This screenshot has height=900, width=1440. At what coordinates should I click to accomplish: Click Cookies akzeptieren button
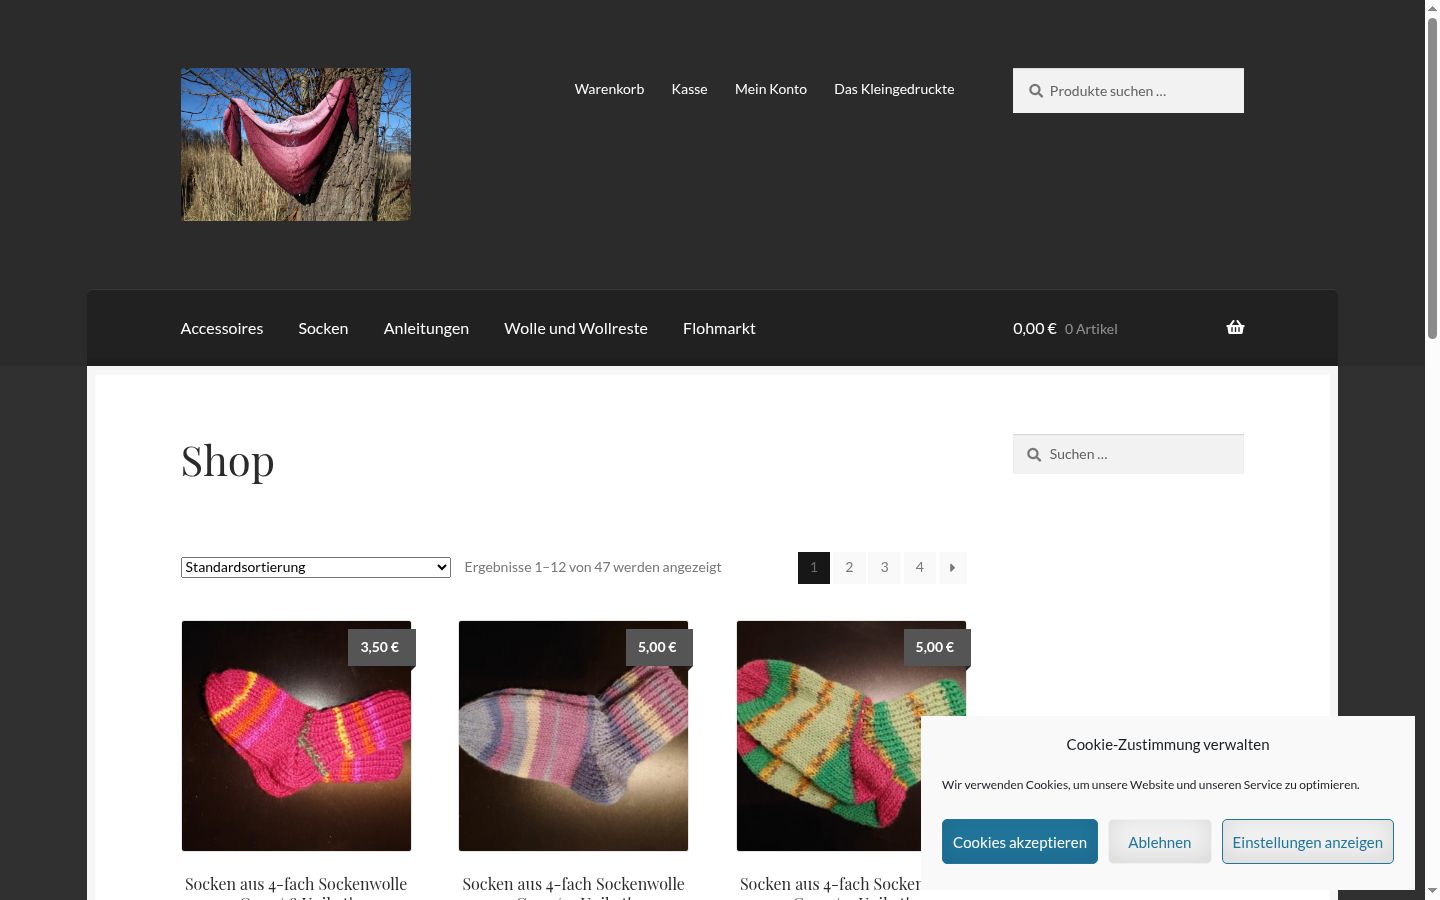(x=1020, y=842)
